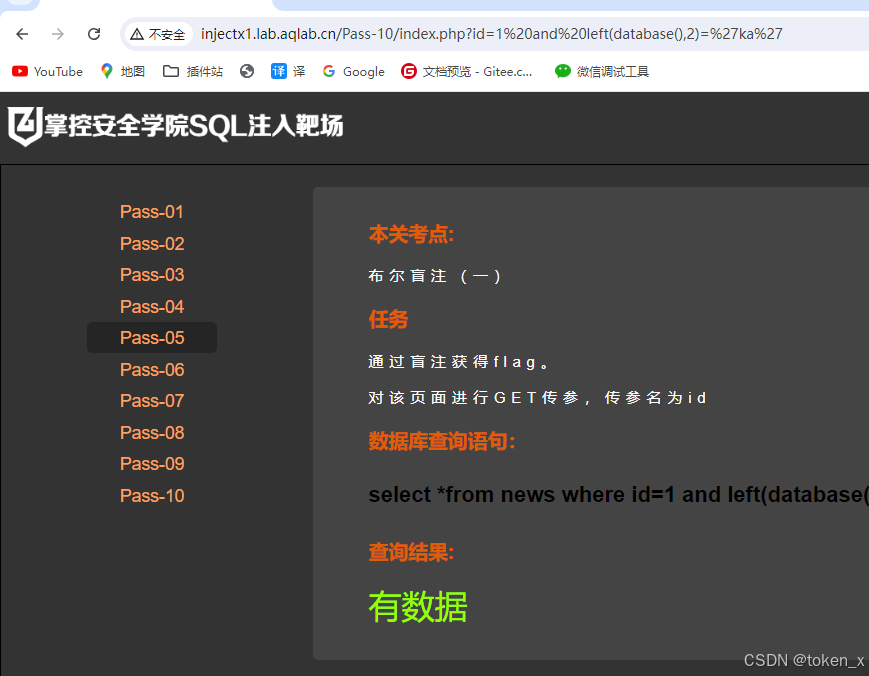Click the 本关考点 heading
Viewport: 869px width, 676px height.
click(411, 234)
